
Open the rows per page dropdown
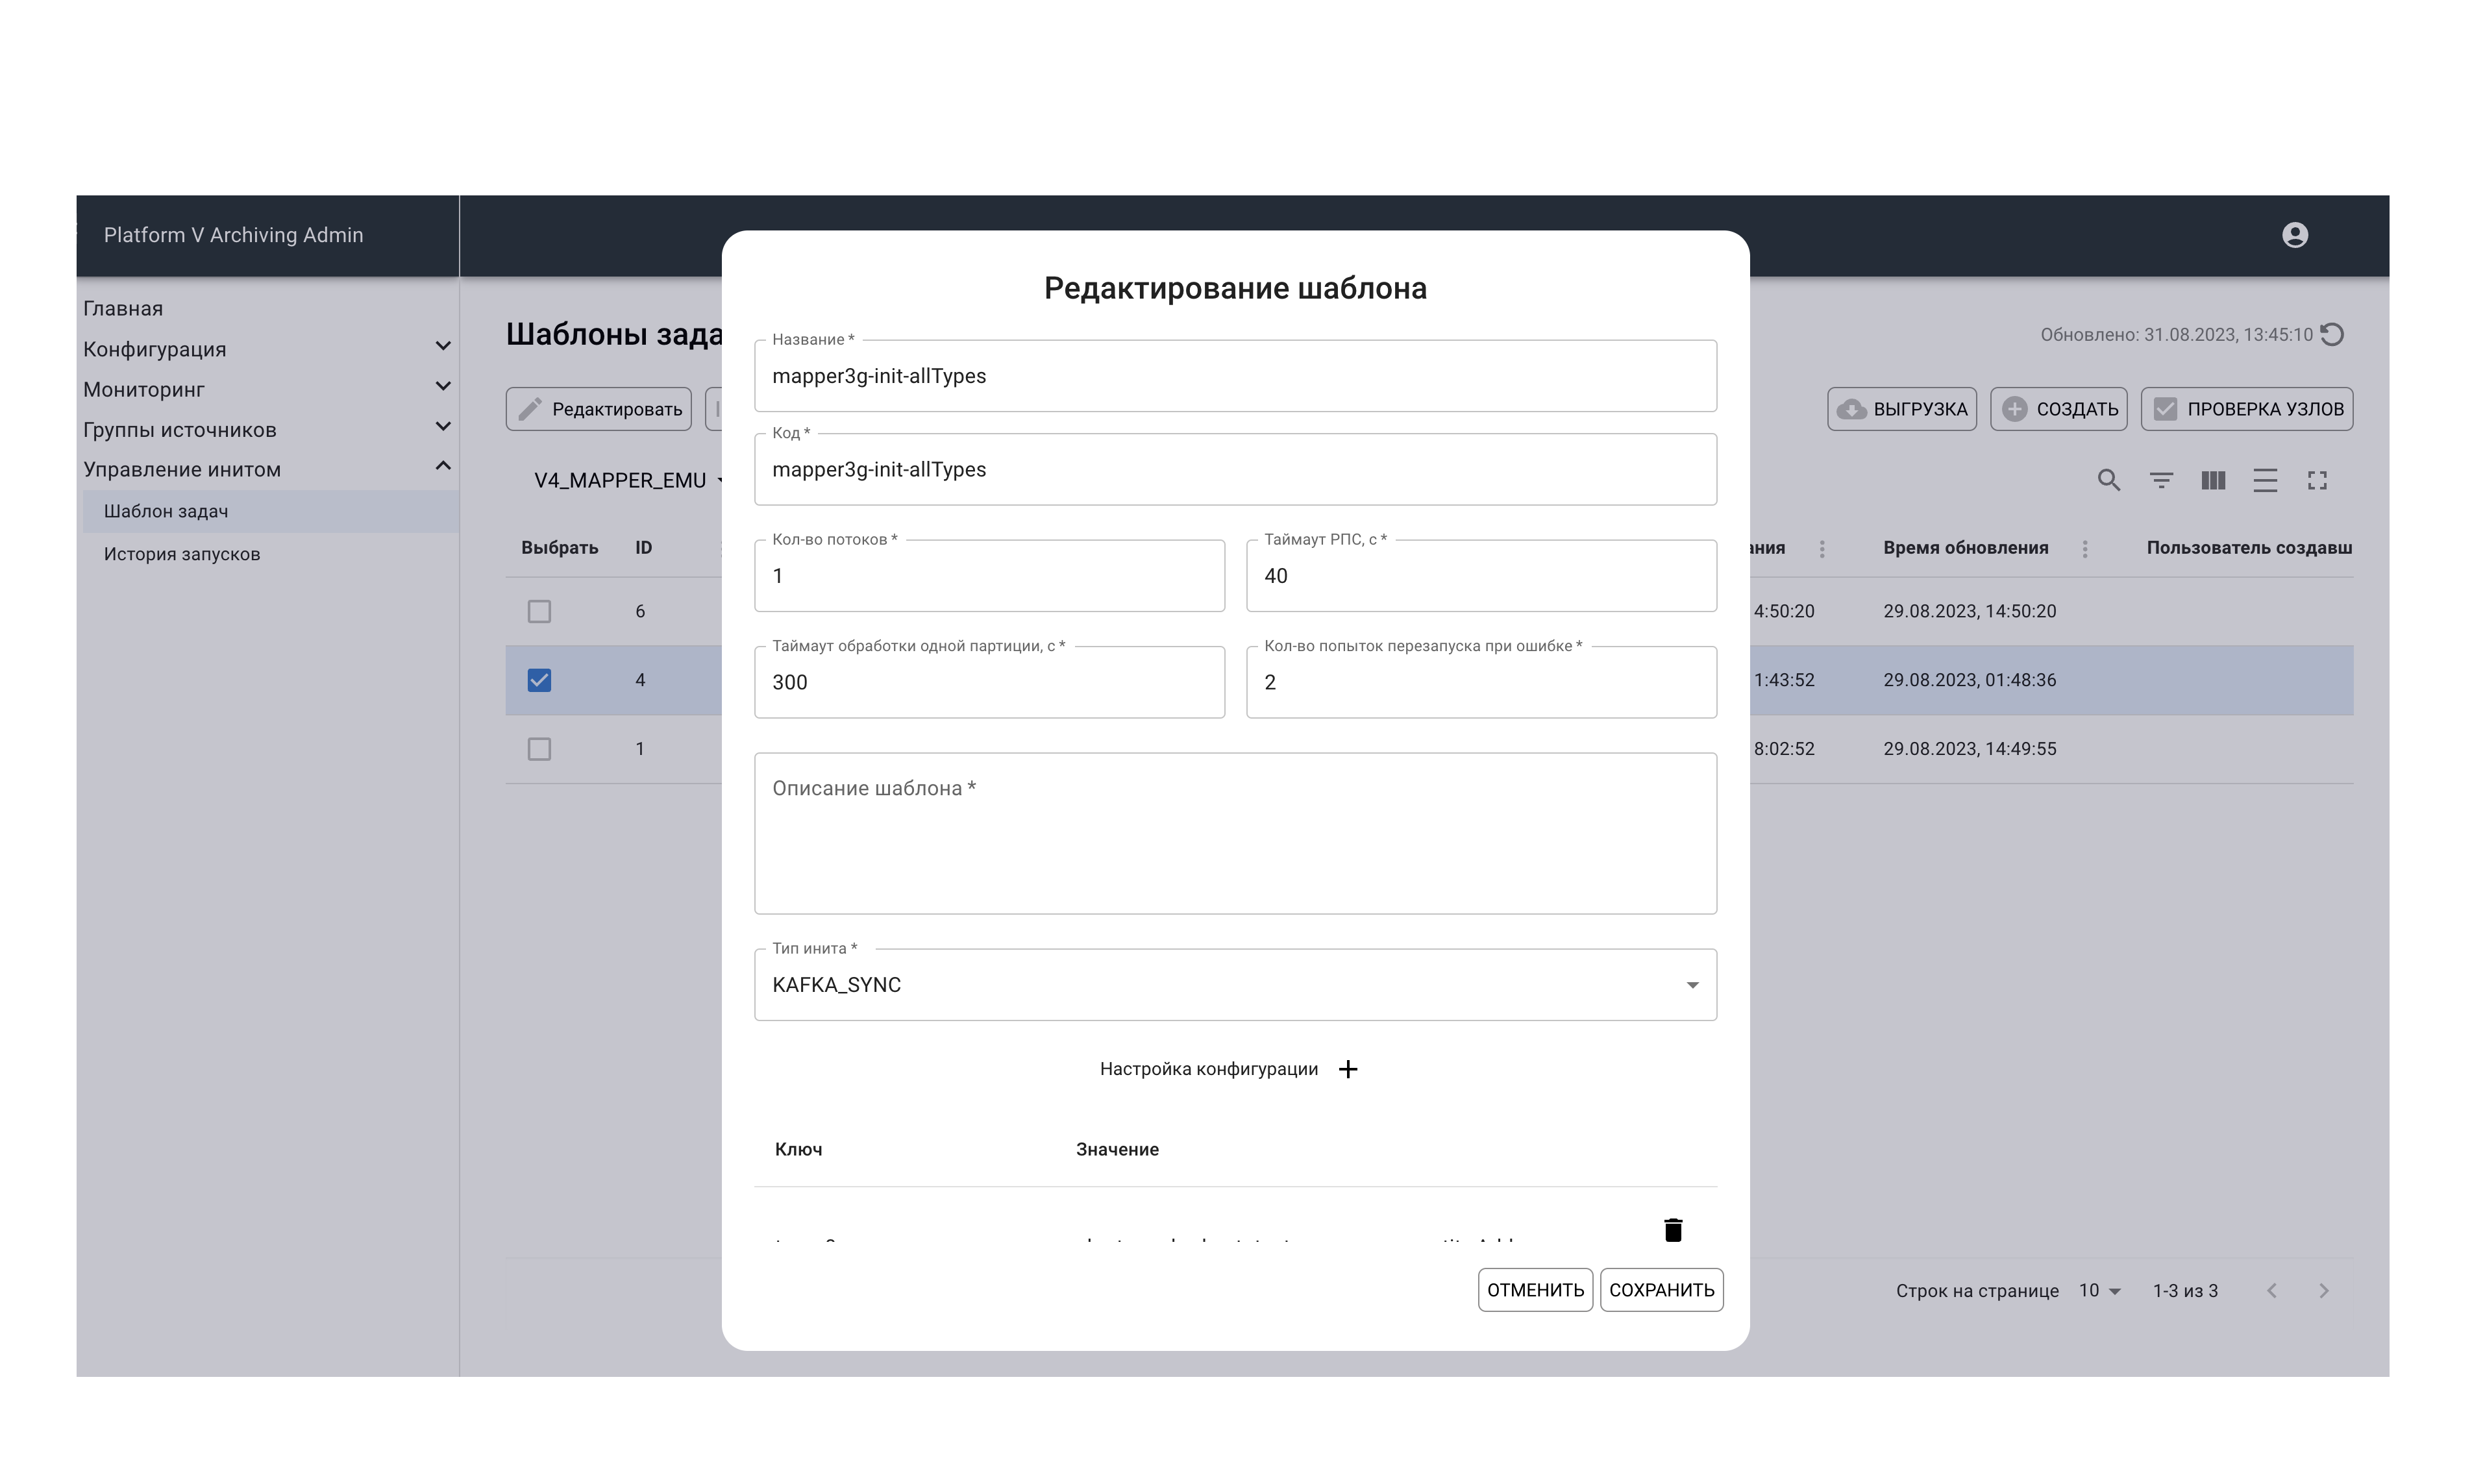[2099, 1291]
